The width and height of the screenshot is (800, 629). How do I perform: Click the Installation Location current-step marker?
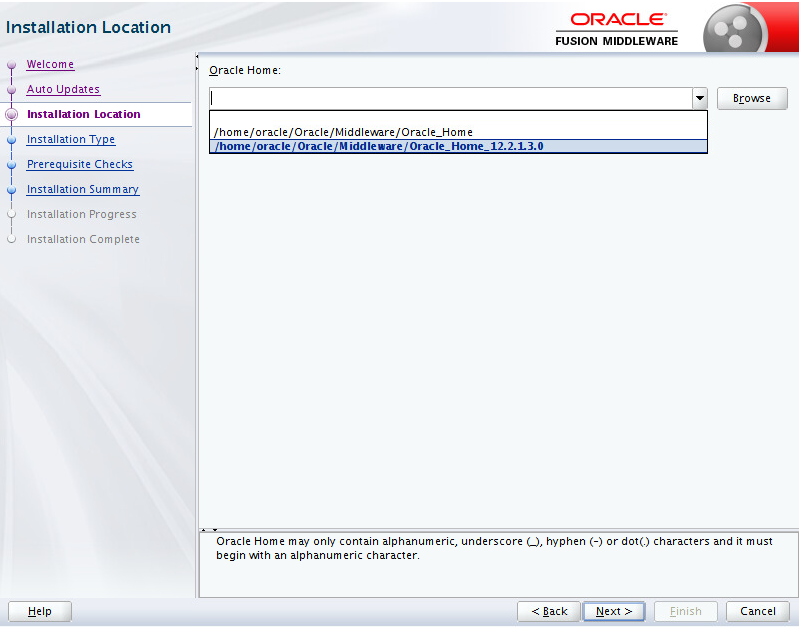point(11,114)
